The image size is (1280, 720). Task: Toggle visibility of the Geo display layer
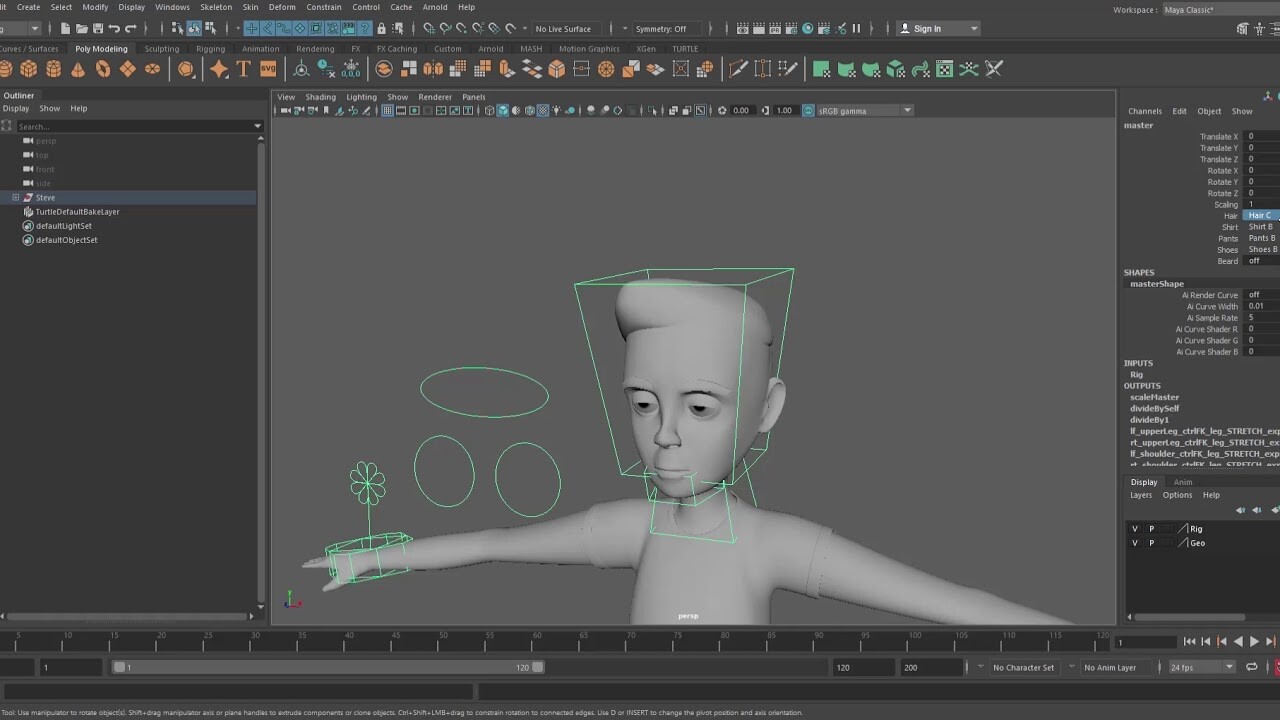tap(1134, 543)
